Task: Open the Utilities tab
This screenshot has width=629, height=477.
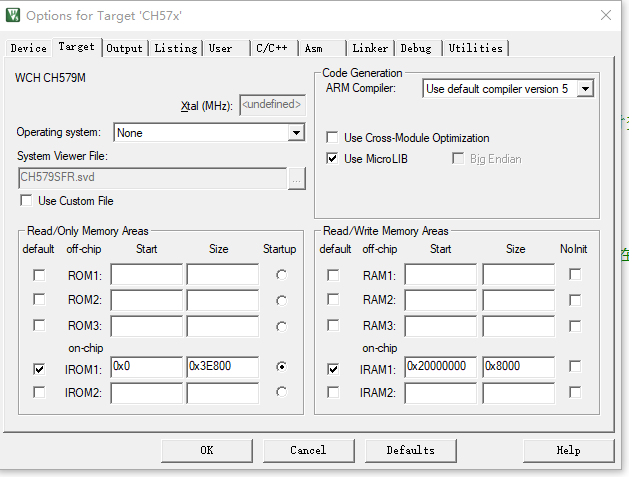Action: [476, 48]
